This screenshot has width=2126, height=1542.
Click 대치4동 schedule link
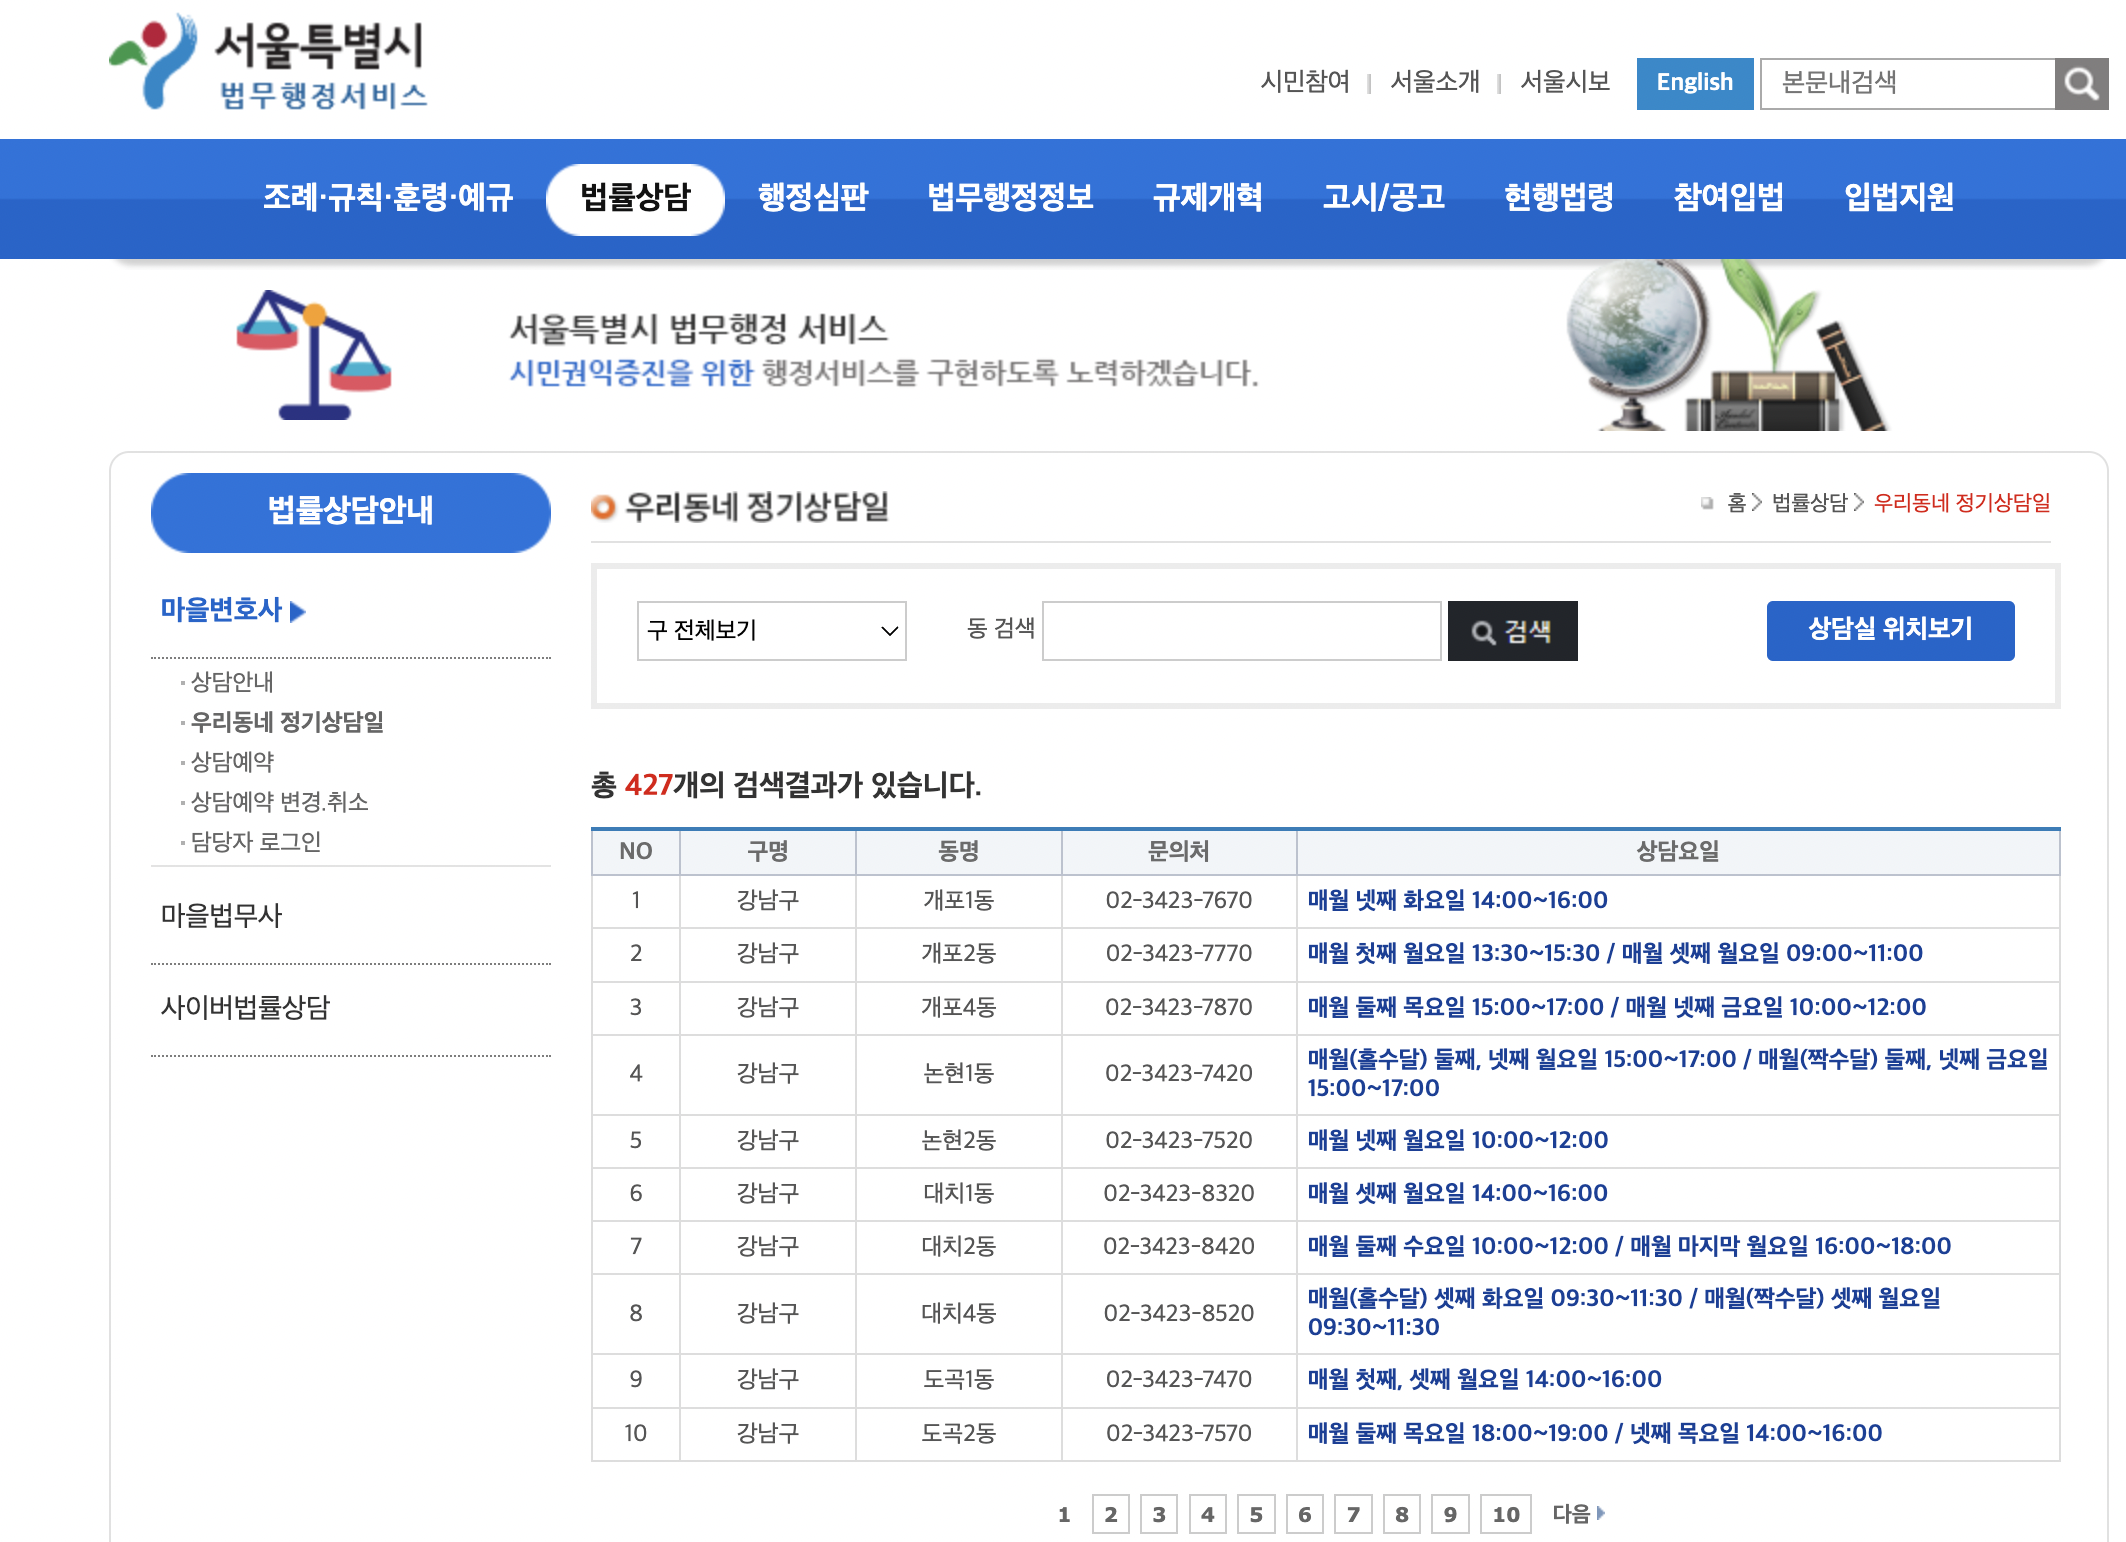click(1624, 1312)
